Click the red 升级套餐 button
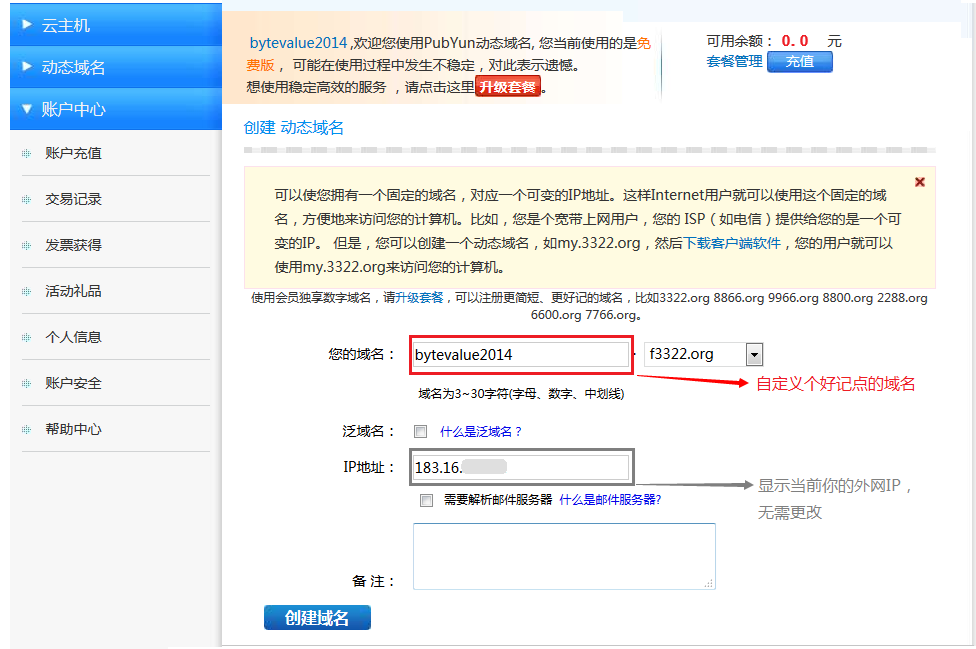 [x=508, y=87]
